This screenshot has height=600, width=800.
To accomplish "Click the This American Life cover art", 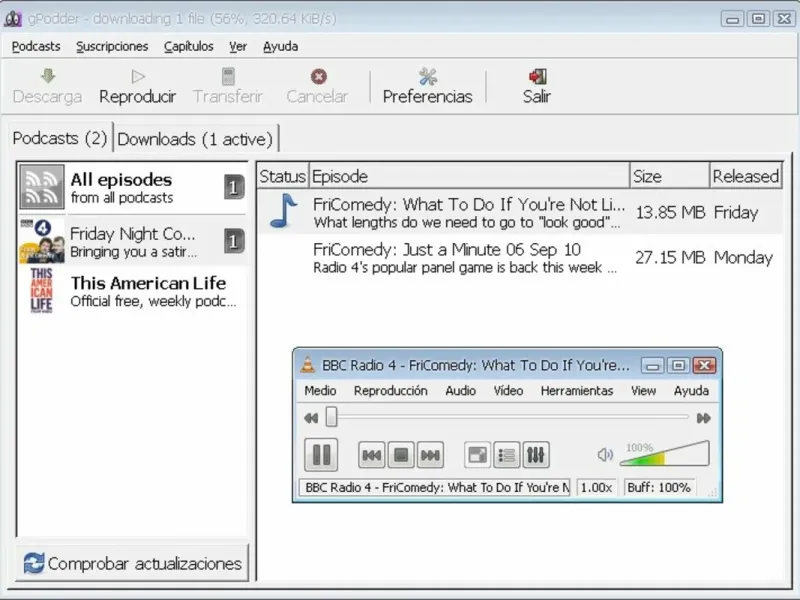I will 42,290.
